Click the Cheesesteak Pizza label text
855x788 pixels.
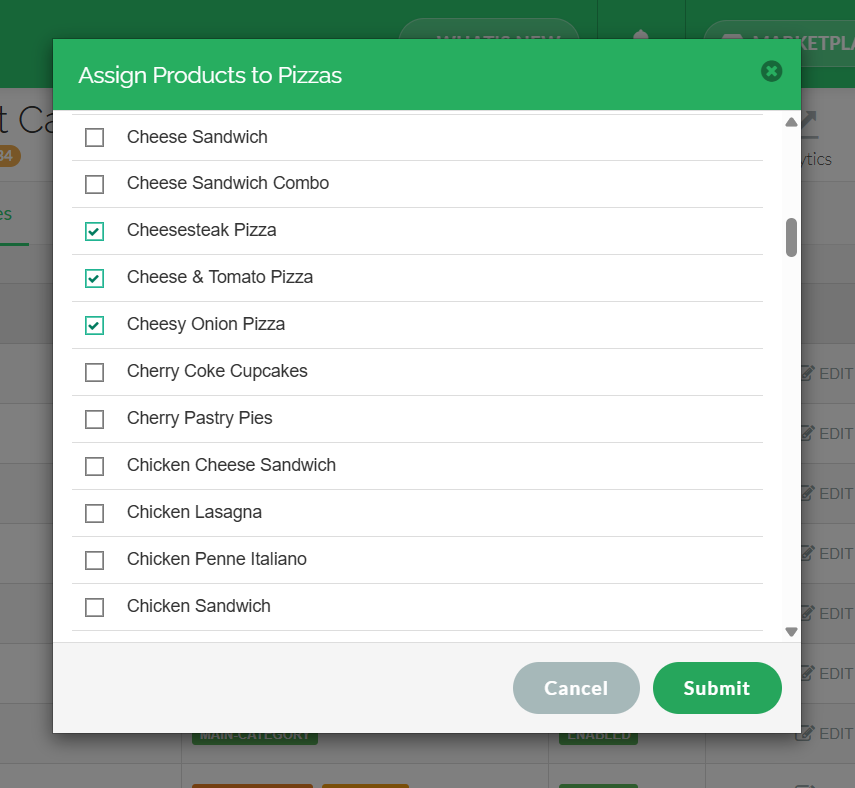pyautogui.click(x=201, y=230)
